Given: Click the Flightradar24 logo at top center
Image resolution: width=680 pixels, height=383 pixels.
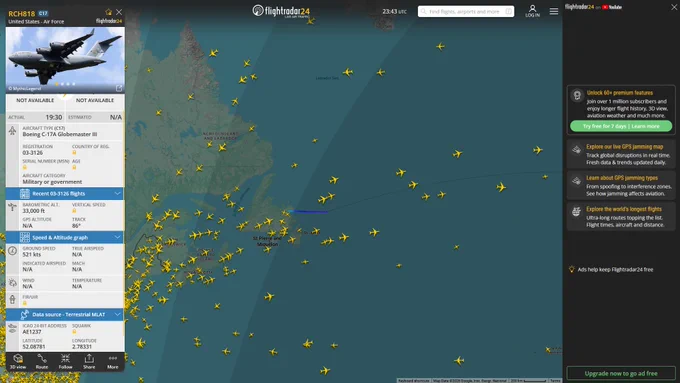Looking at the screenshot, I should 281,11.
